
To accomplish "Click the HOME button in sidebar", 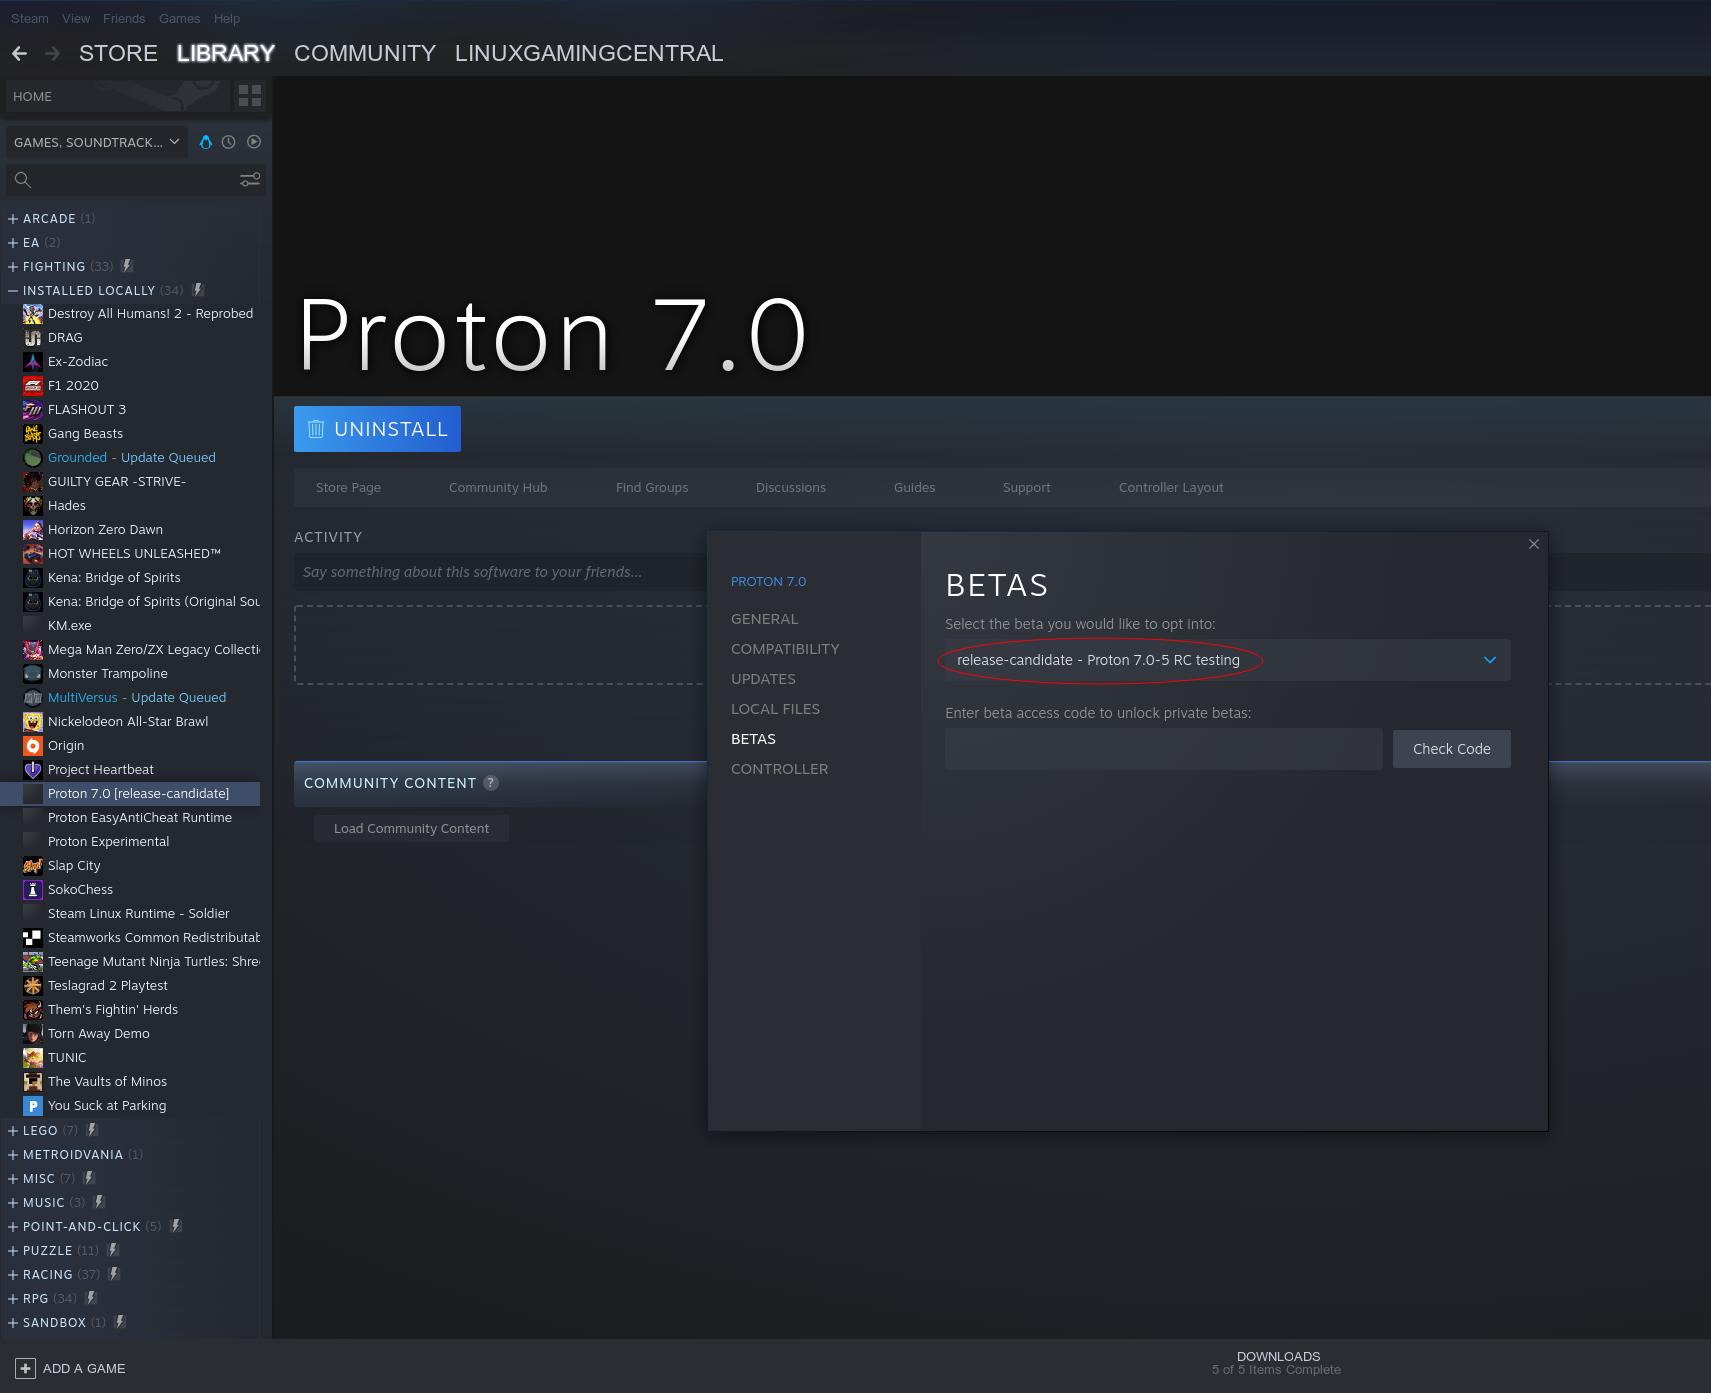I will 116,96.
